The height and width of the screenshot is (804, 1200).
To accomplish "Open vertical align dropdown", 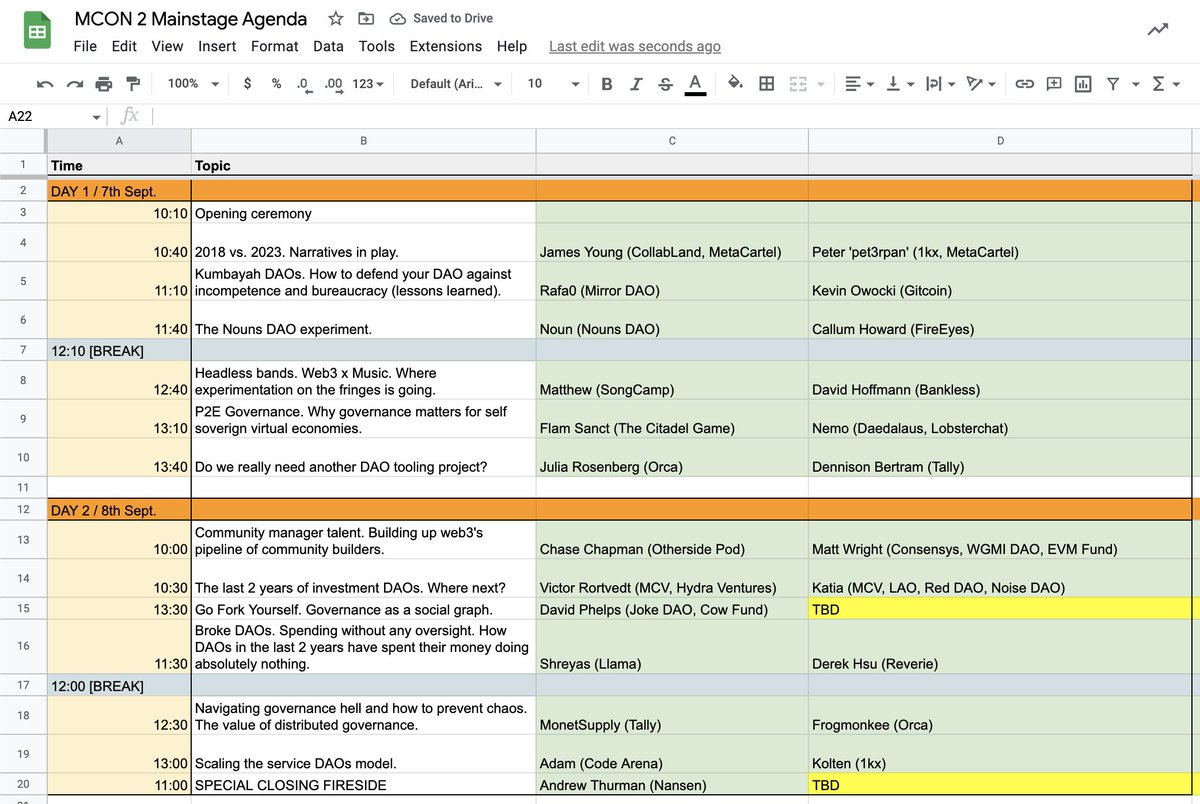I will click(x=901, y=84).
